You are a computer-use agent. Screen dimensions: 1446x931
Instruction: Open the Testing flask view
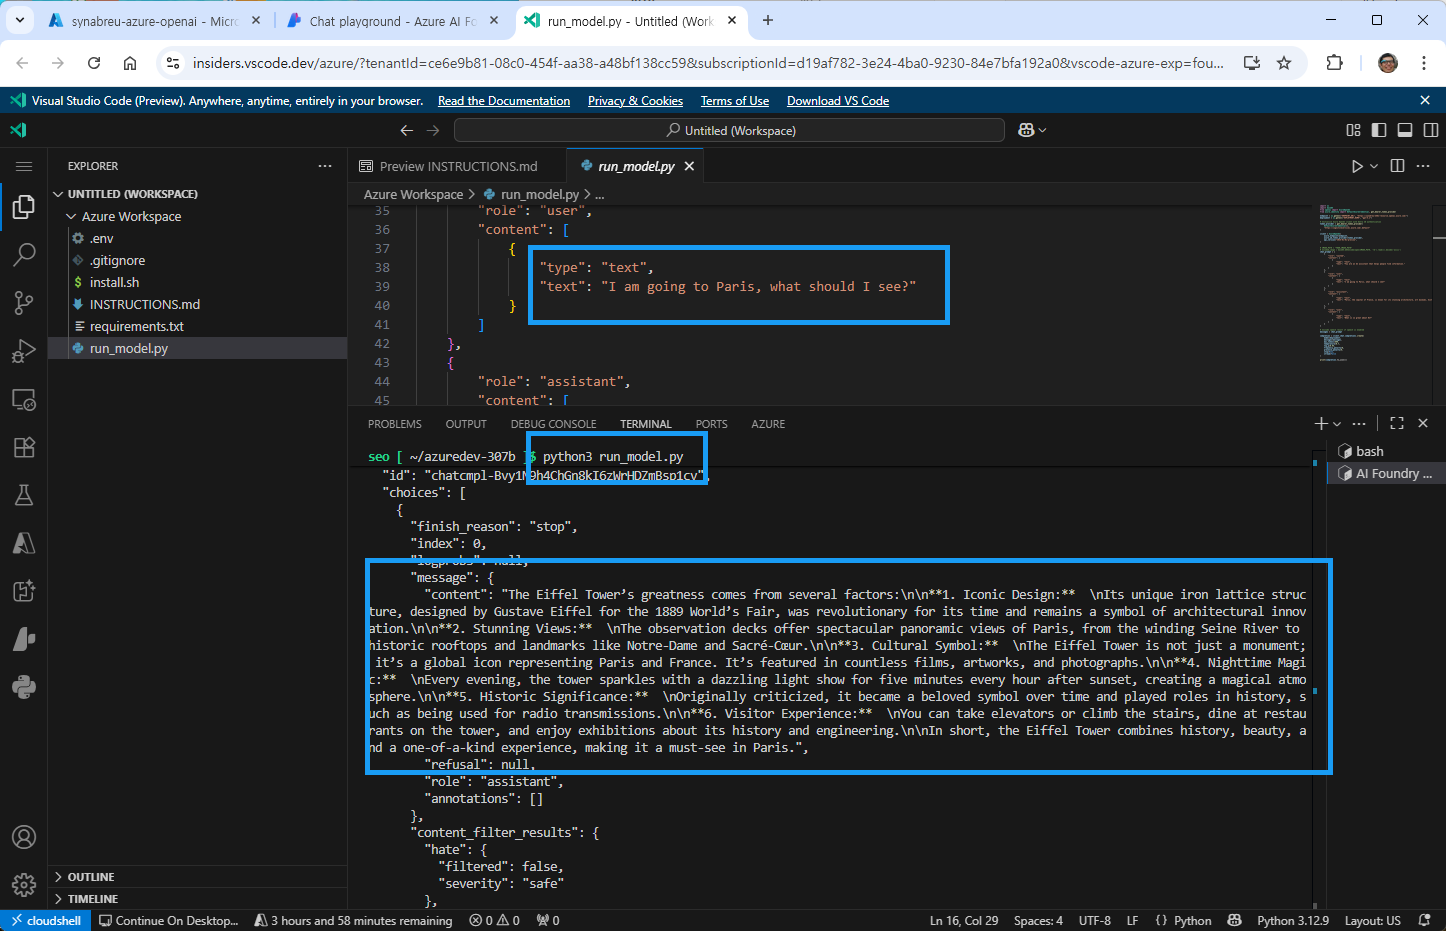tap(24, 495)
